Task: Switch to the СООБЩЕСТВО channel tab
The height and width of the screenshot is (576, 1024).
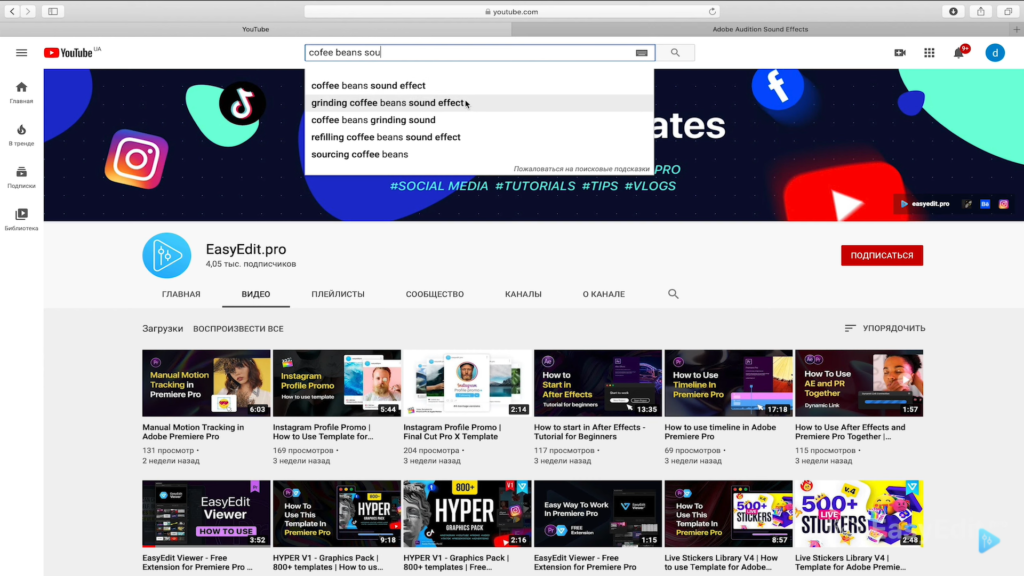Action: (x=435, y=294)
